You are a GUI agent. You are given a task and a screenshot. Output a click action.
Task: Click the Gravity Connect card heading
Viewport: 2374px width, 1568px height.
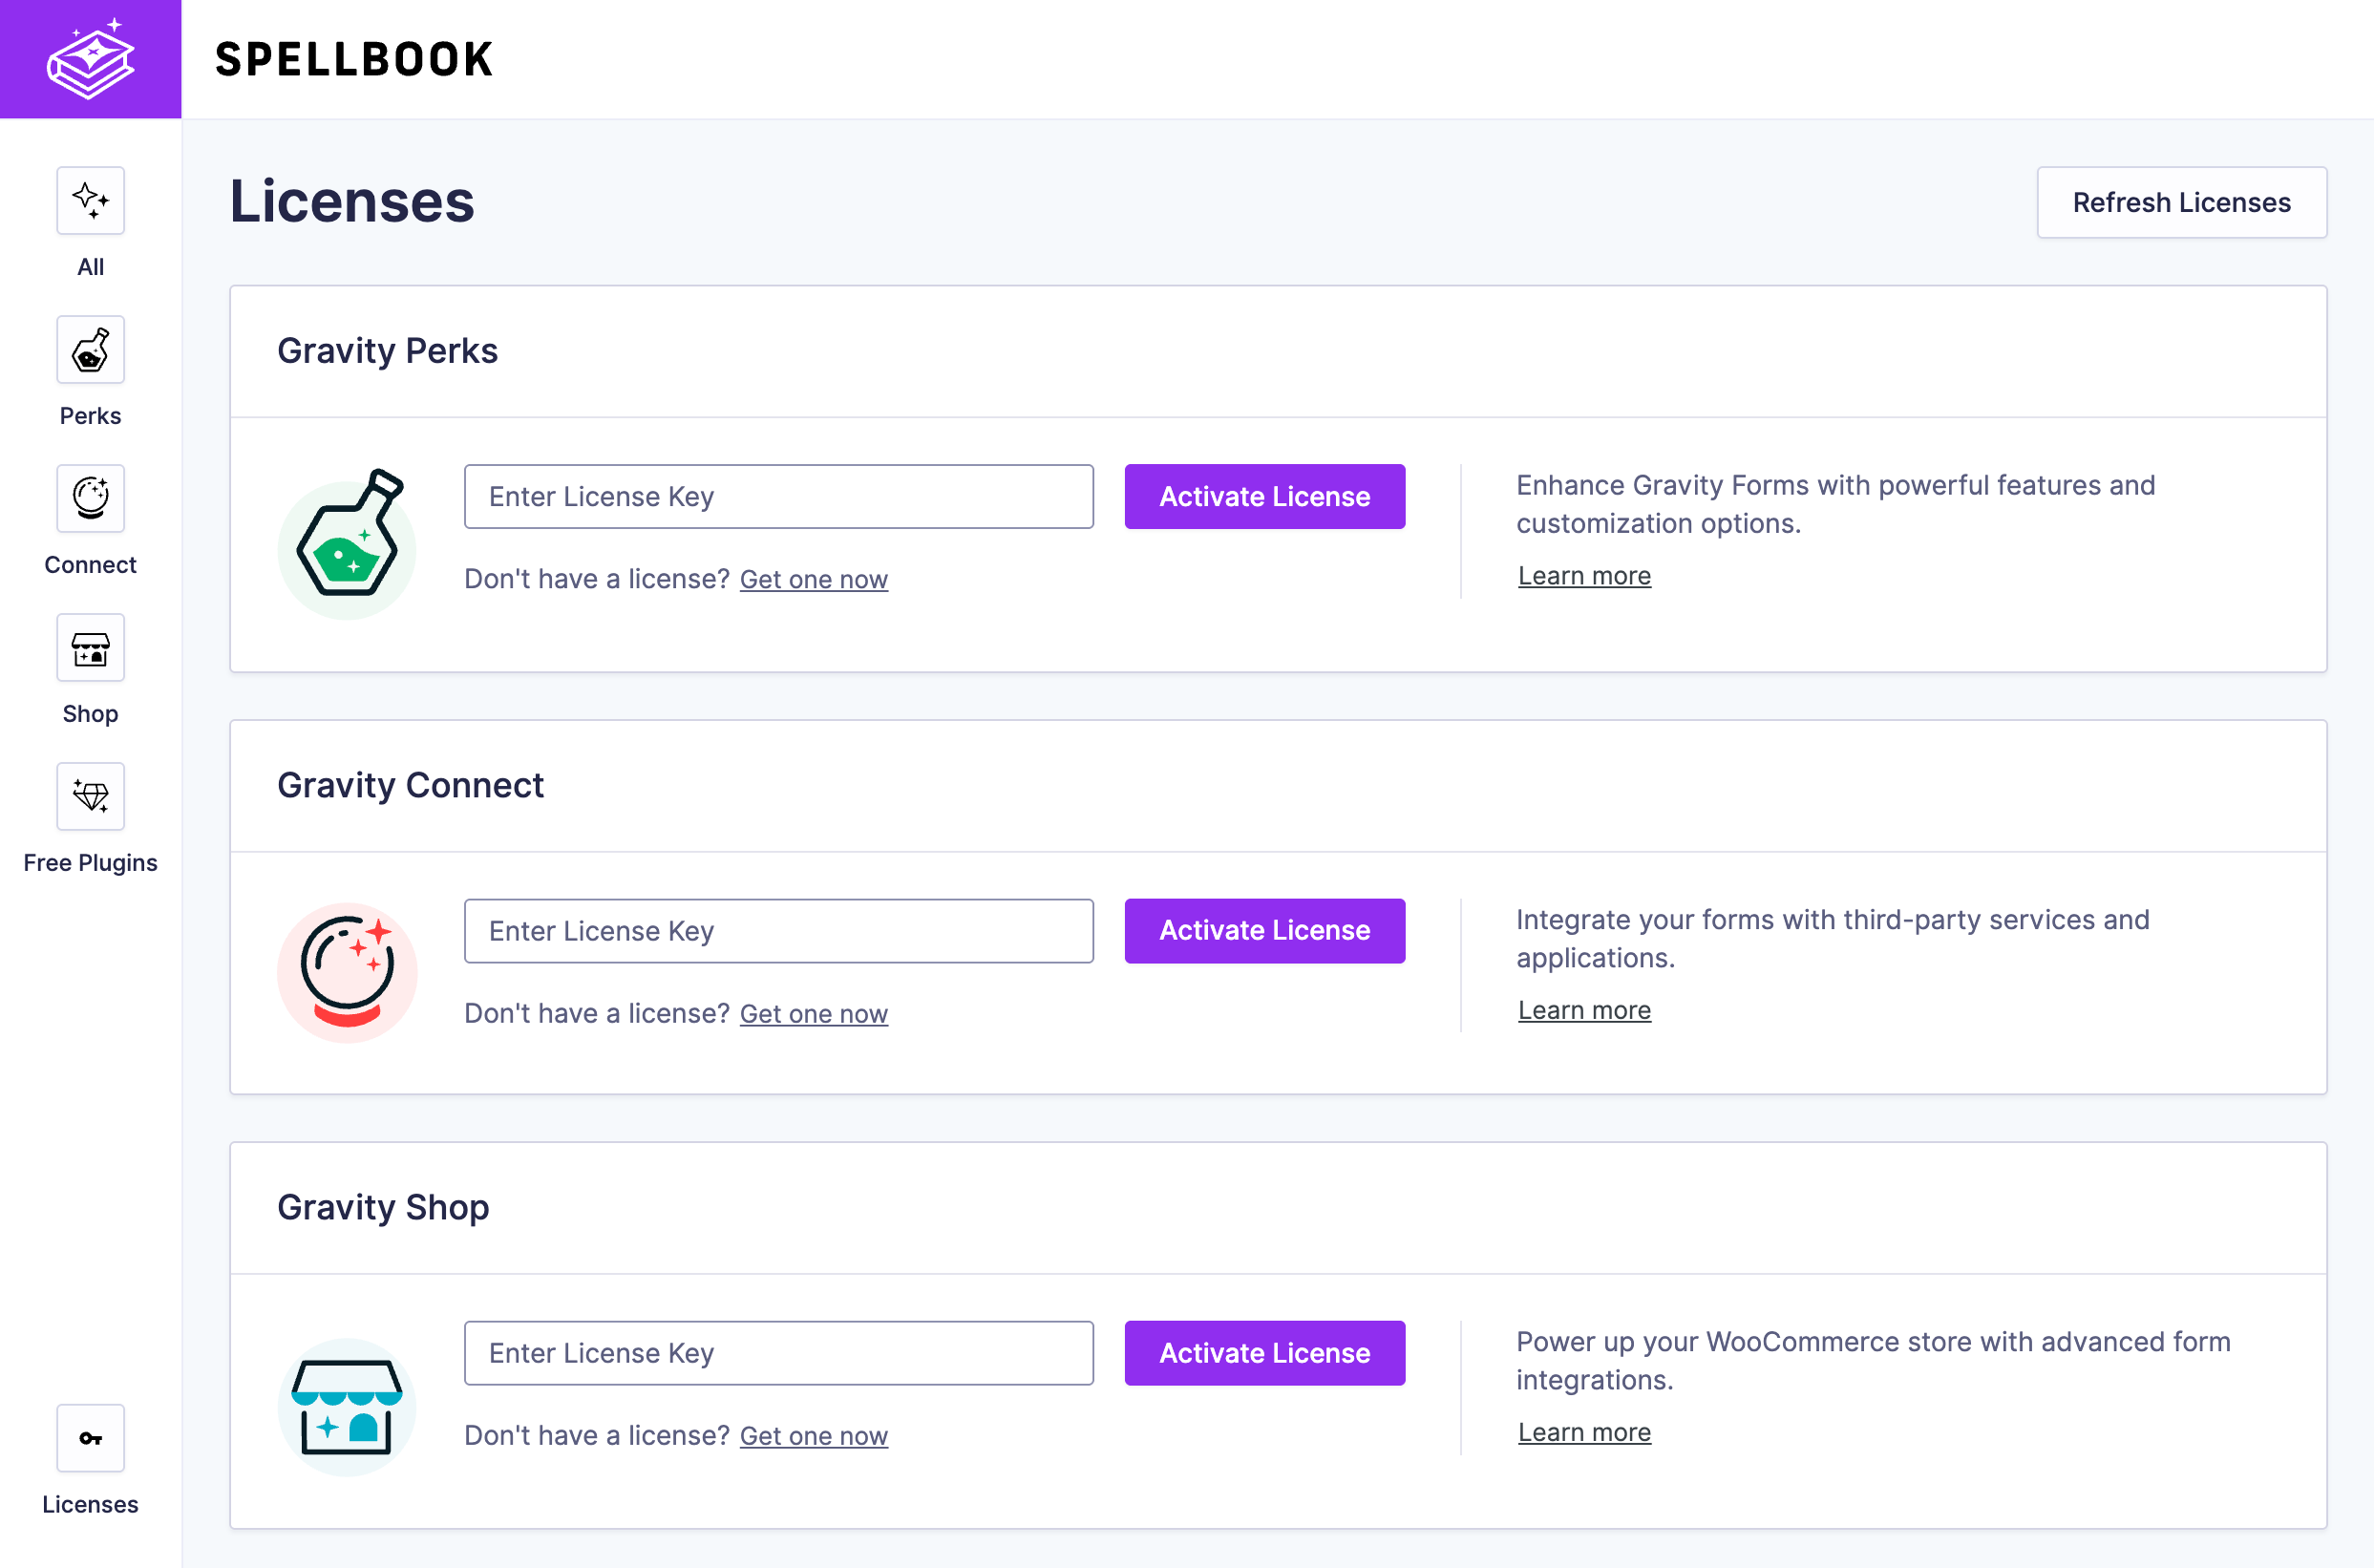(x=410, y=785)
